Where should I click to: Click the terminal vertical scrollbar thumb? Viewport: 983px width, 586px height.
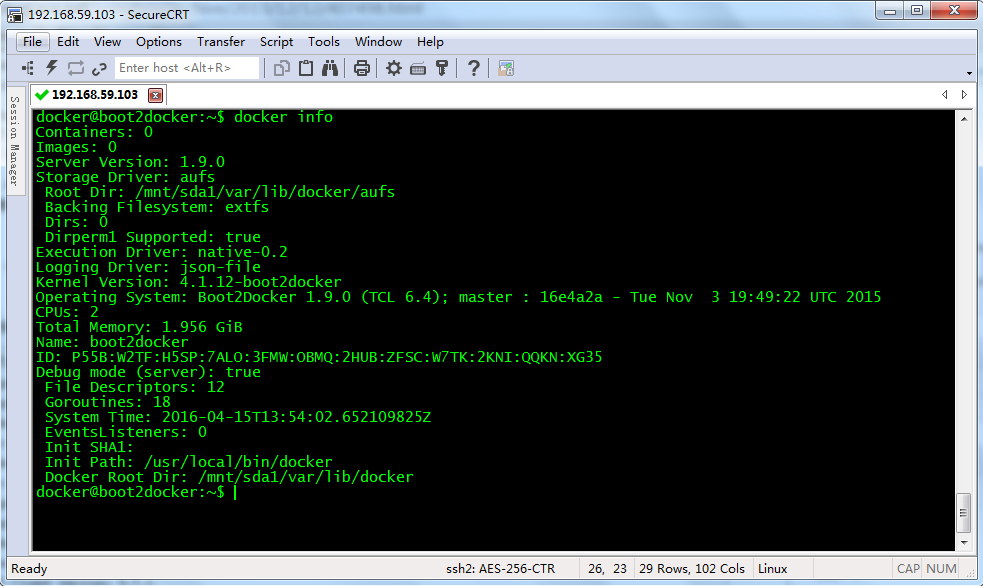pos(964,513)
